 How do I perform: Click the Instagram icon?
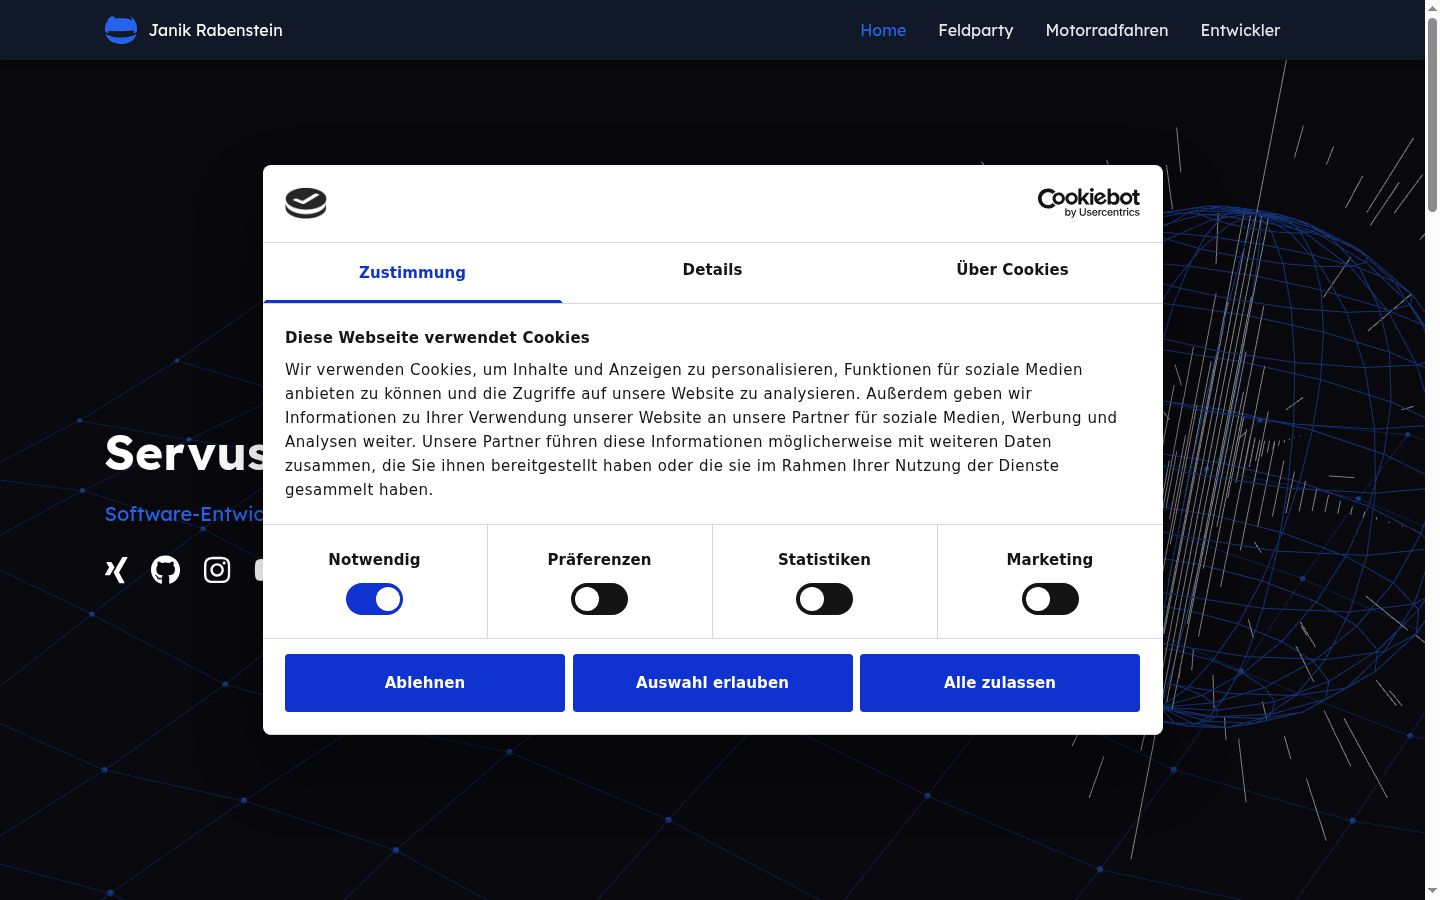click(217, 570)
